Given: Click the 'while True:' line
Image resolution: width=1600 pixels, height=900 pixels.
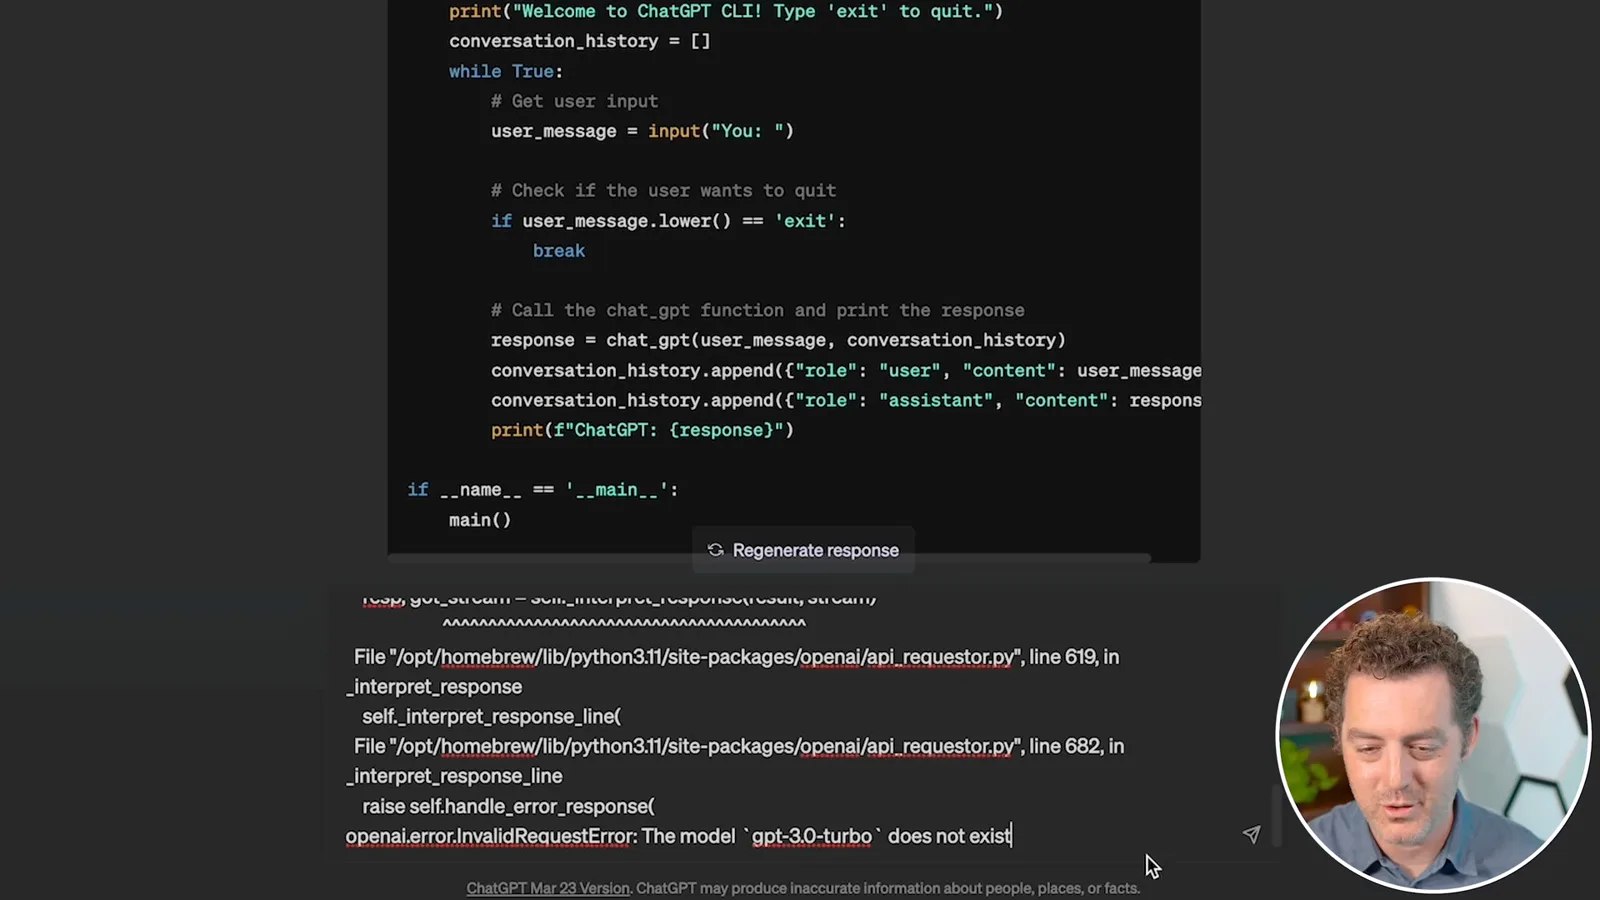Looking at the screenshot, I should 506,71.
